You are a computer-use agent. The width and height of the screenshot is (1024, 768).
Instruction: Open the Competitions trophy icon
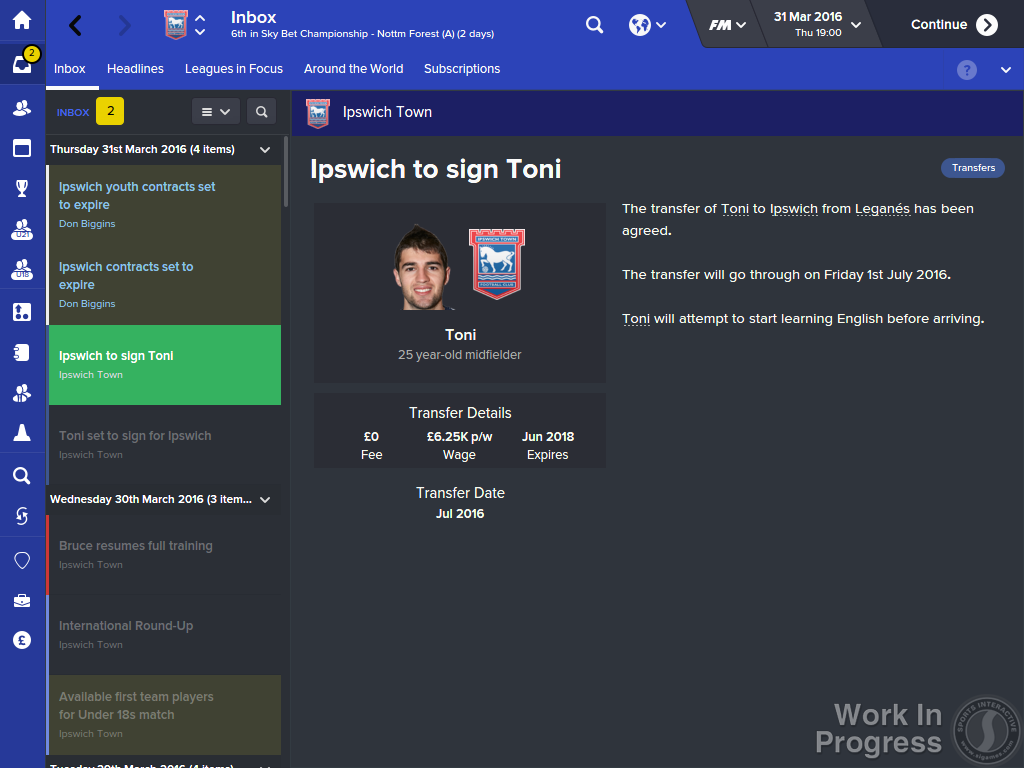[22, 188]
